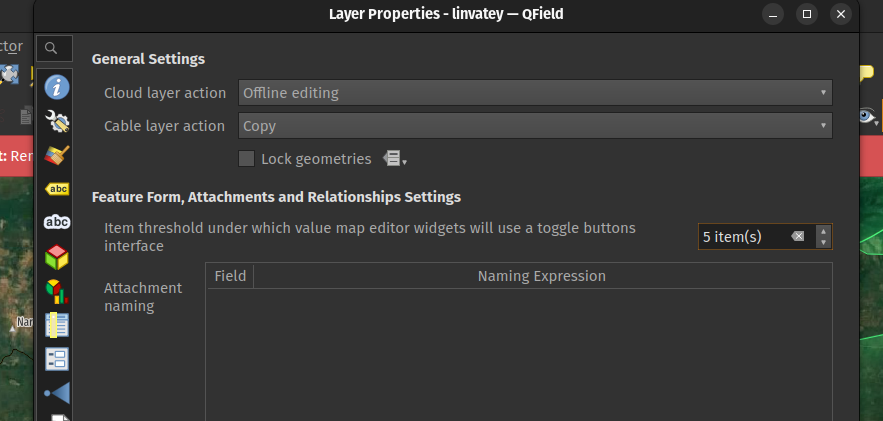Open the Attributes Form tab icon
Viewport: 883px width, 421px height.
[57, 359]
